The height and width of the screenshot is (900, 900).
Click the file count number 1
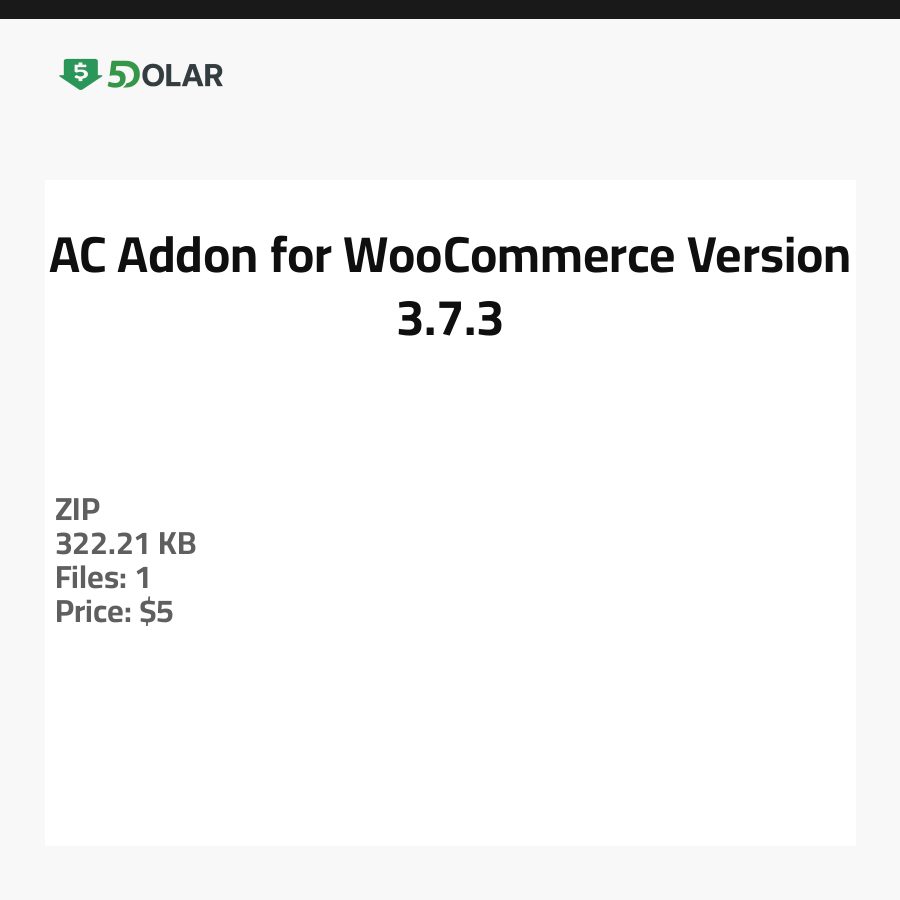click(x=143, y=578)
